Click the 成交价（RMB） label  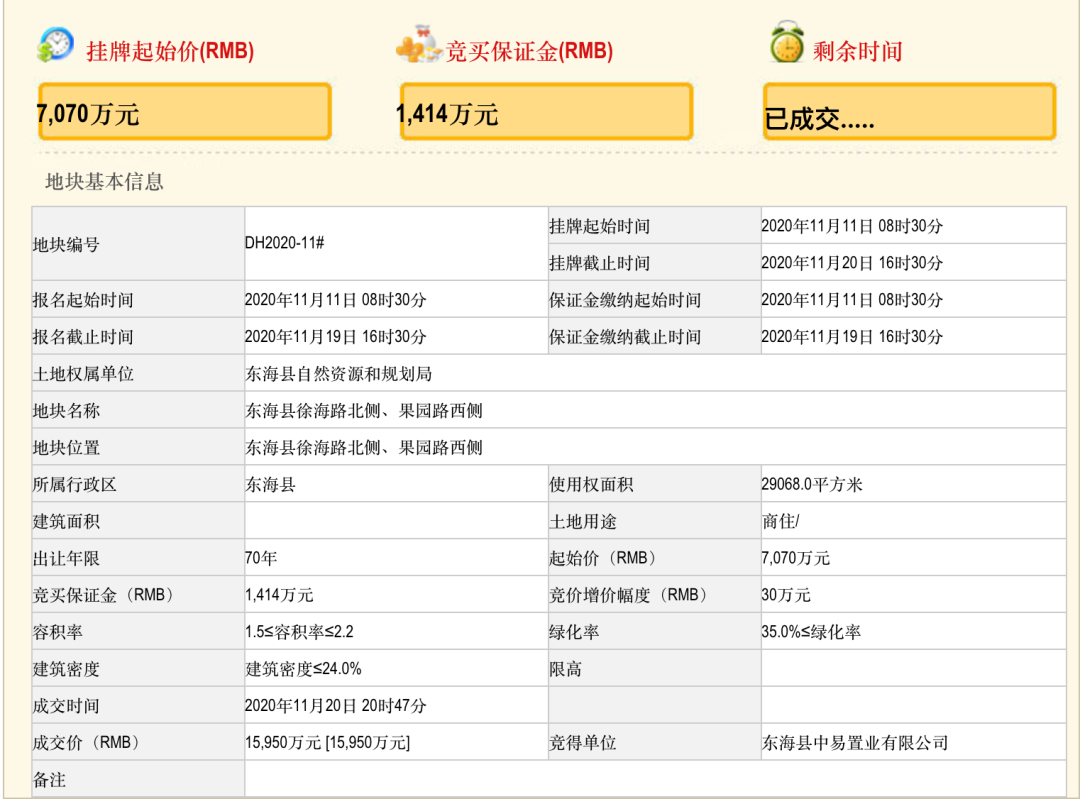pyautogui.click(x=88, y=743)
